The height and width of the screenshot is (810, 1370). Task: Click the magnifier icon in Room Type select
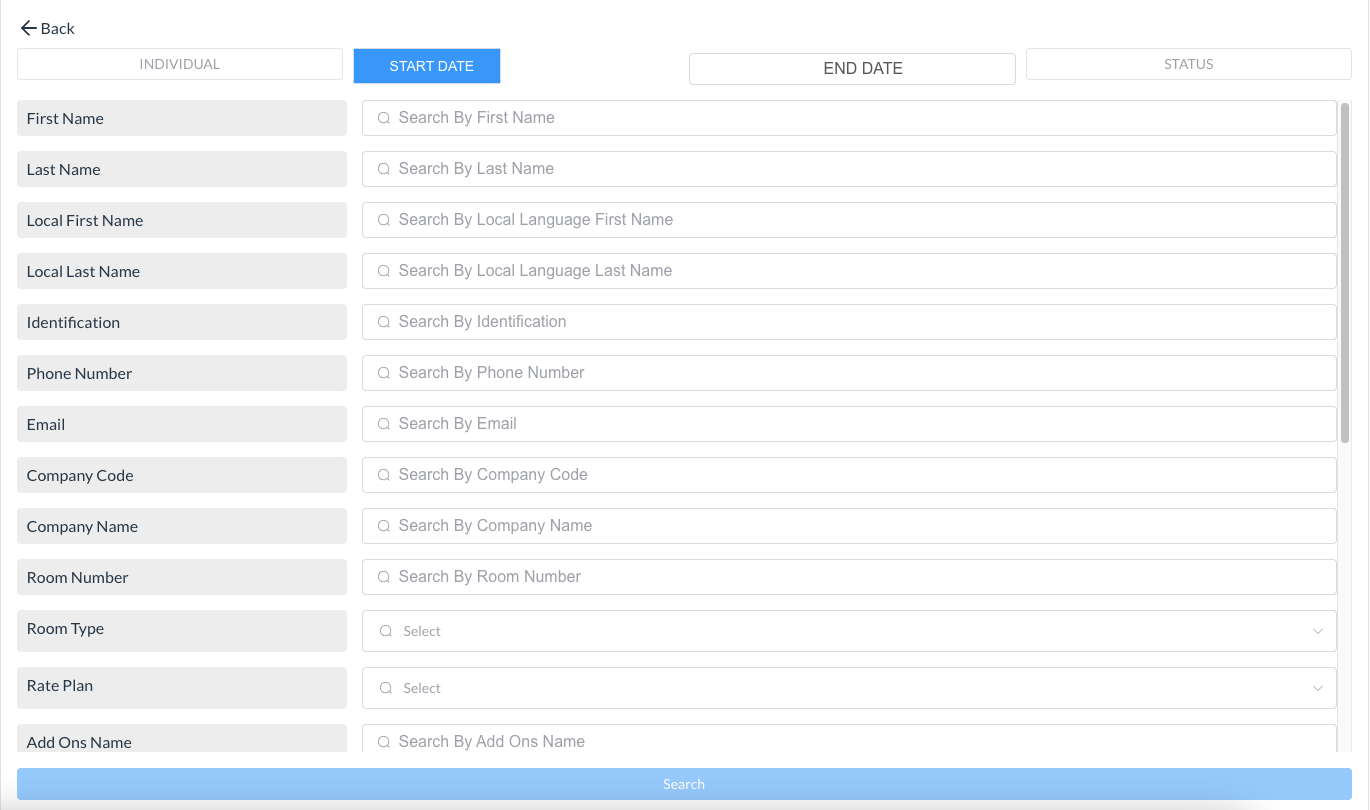point(386,631)
